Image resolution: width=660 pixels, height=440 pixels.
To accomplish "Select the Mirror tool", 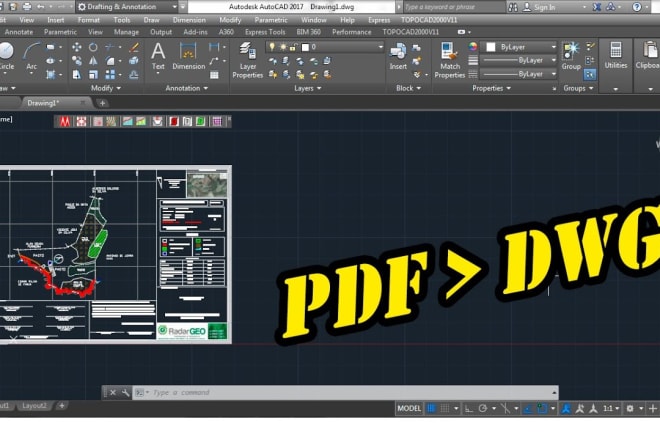I will pyautogui.click(x=93, y=61).
